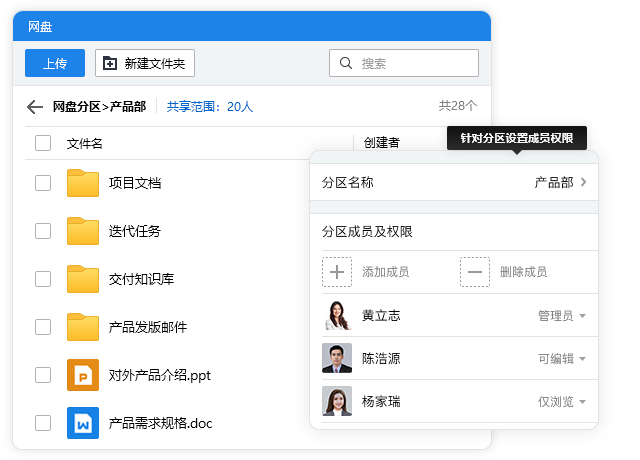Image resolution: width=640 pixels, height=460 pixels.
Task: Click the plus icon to add member
Action: pos(337,272)
